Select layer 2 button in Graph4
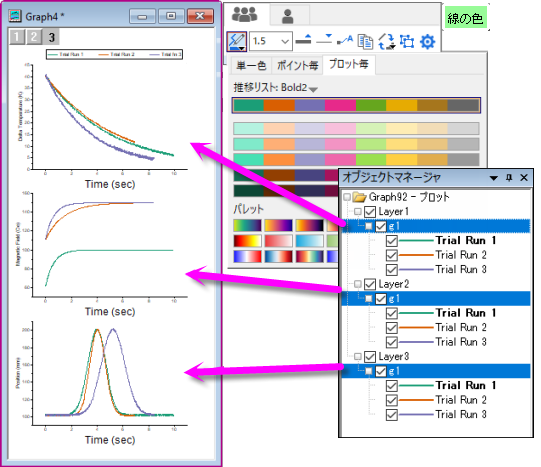Image resolution: width=541 pixels, height=467 pixels. click(x=34, y=37)
